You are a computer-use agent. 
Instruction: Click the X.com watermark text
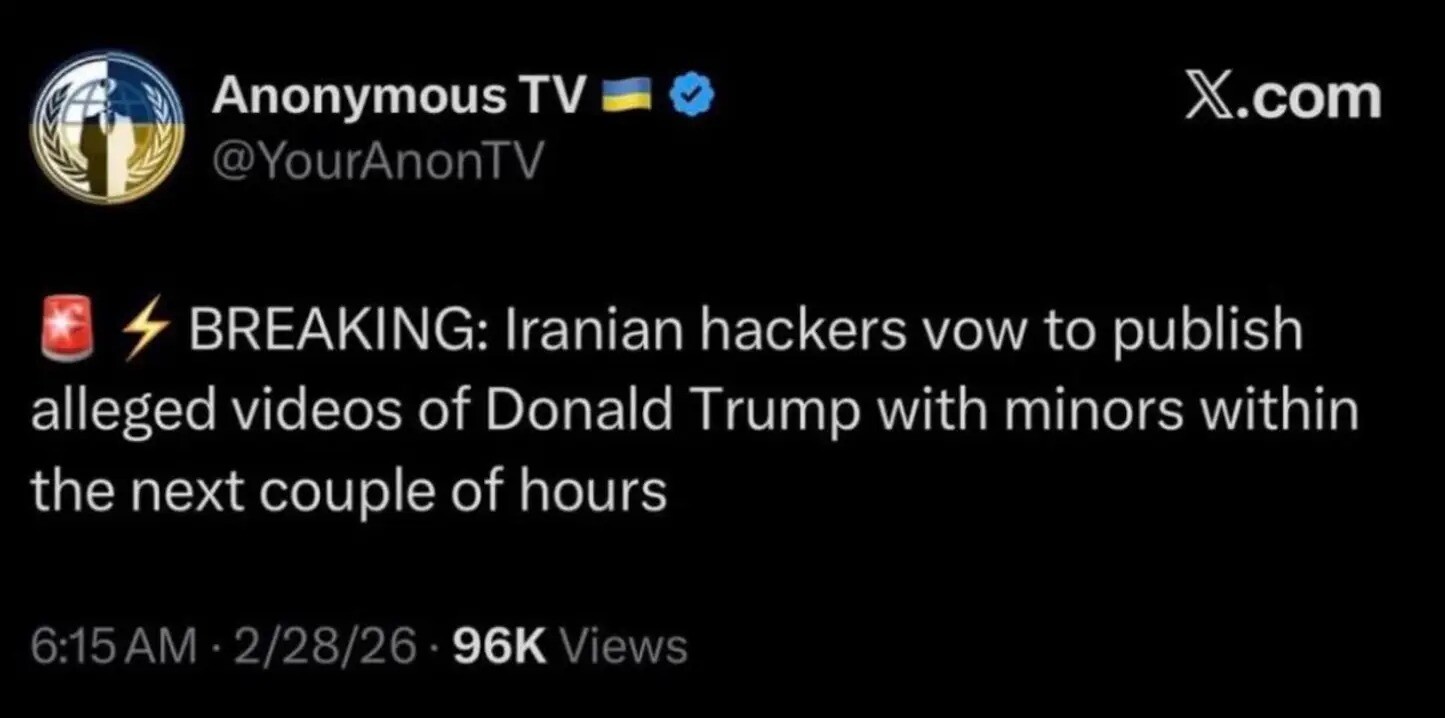pyautogui.click(x=1283, y=98)
